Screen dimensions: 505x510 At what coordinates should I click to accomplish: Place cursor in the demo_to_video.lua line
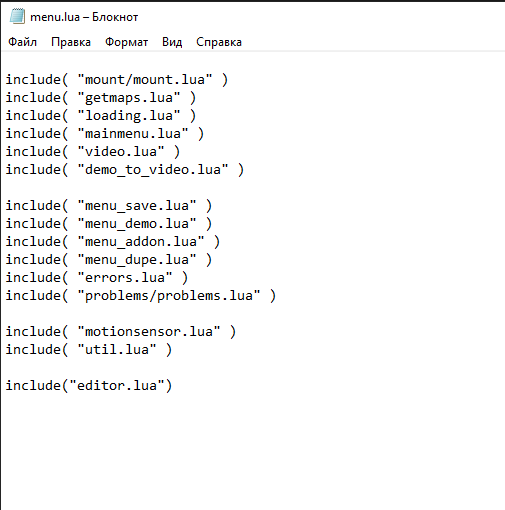[125, 170]
